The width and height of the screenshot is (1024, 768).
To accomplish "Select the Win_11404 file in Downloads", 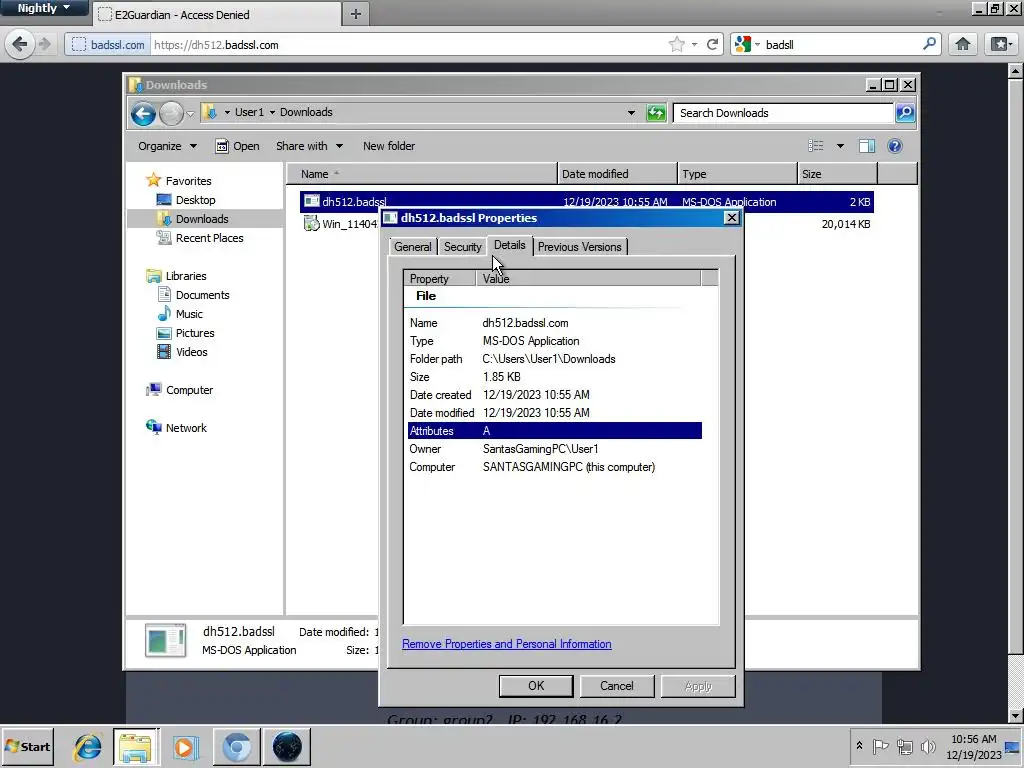I will (342, 224).
